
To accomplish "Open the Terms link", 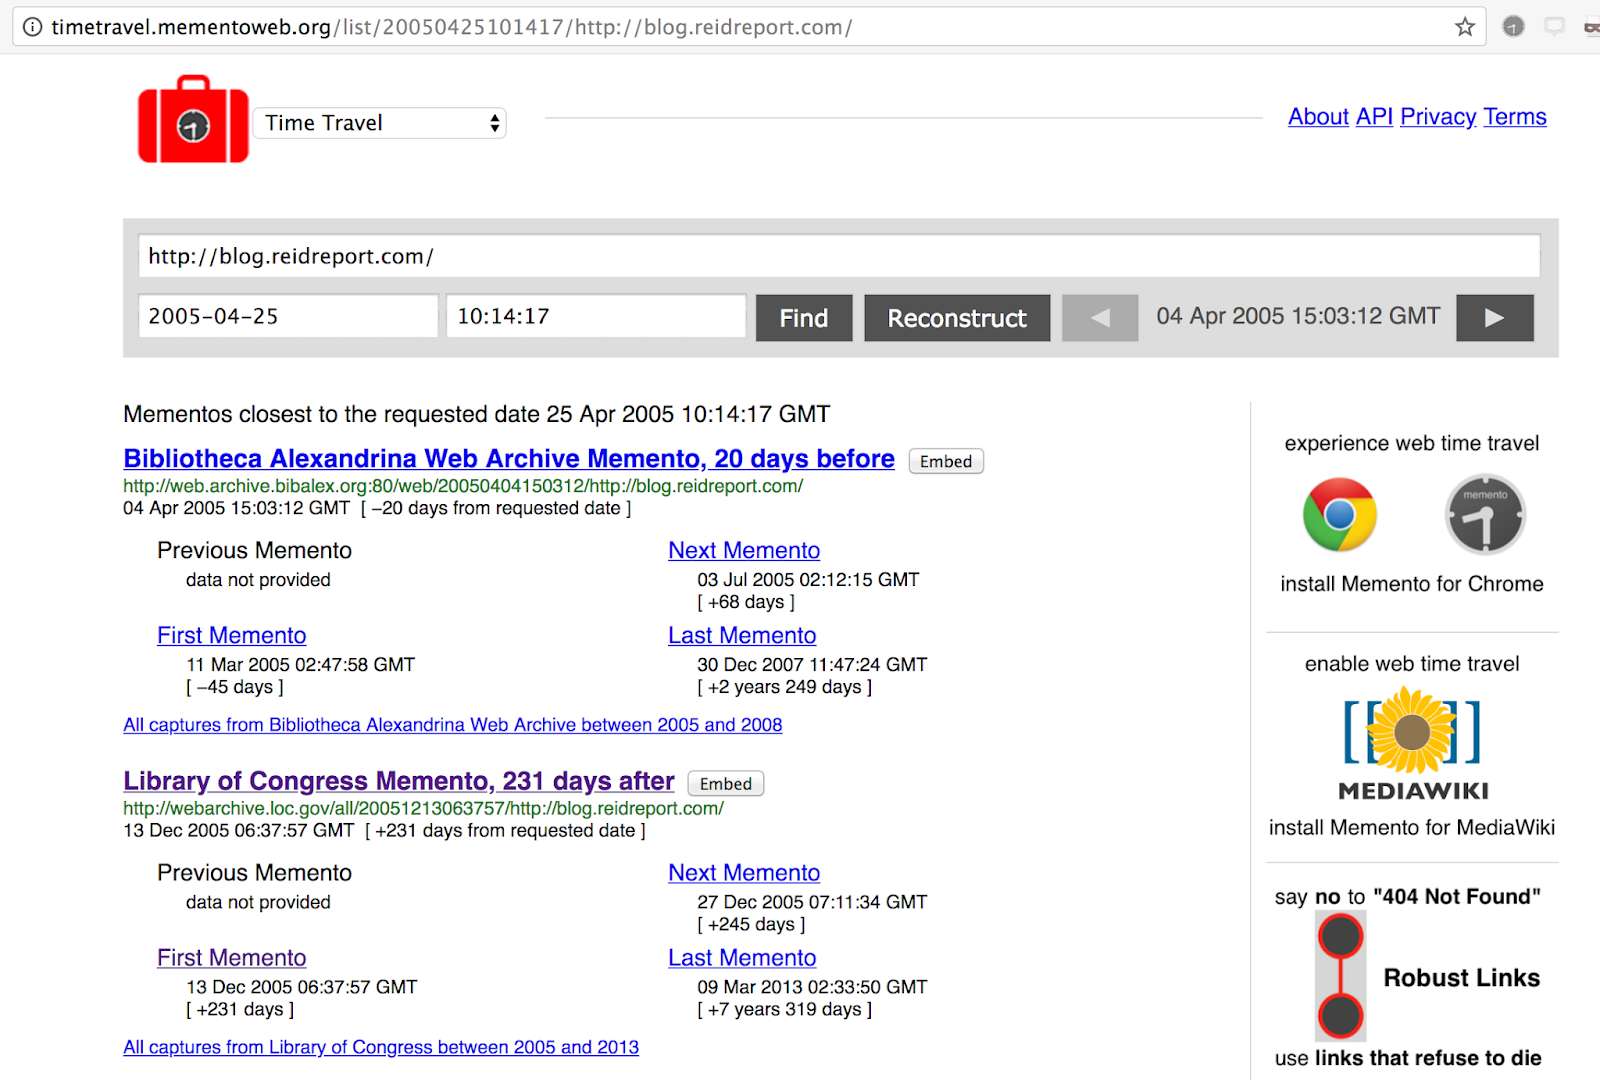I will pyautogui.click(x=1515, y=117).
